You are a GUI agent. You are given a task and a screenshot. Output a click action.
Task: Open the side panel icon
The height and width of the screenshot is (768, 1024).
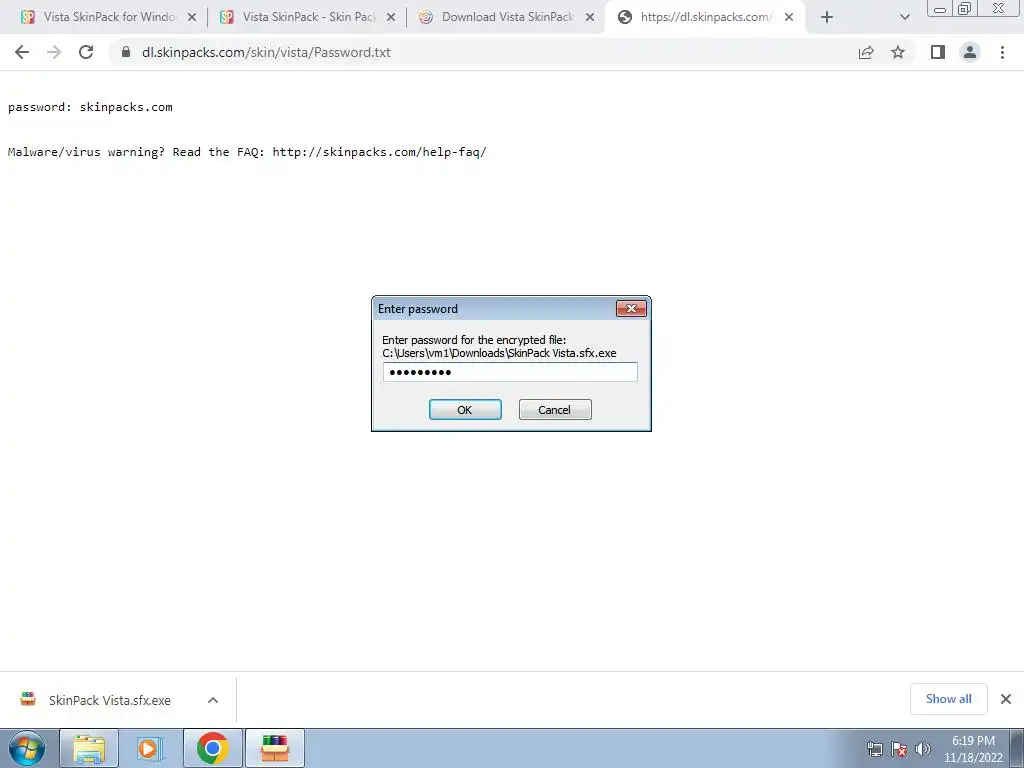(x=938, y=52)
